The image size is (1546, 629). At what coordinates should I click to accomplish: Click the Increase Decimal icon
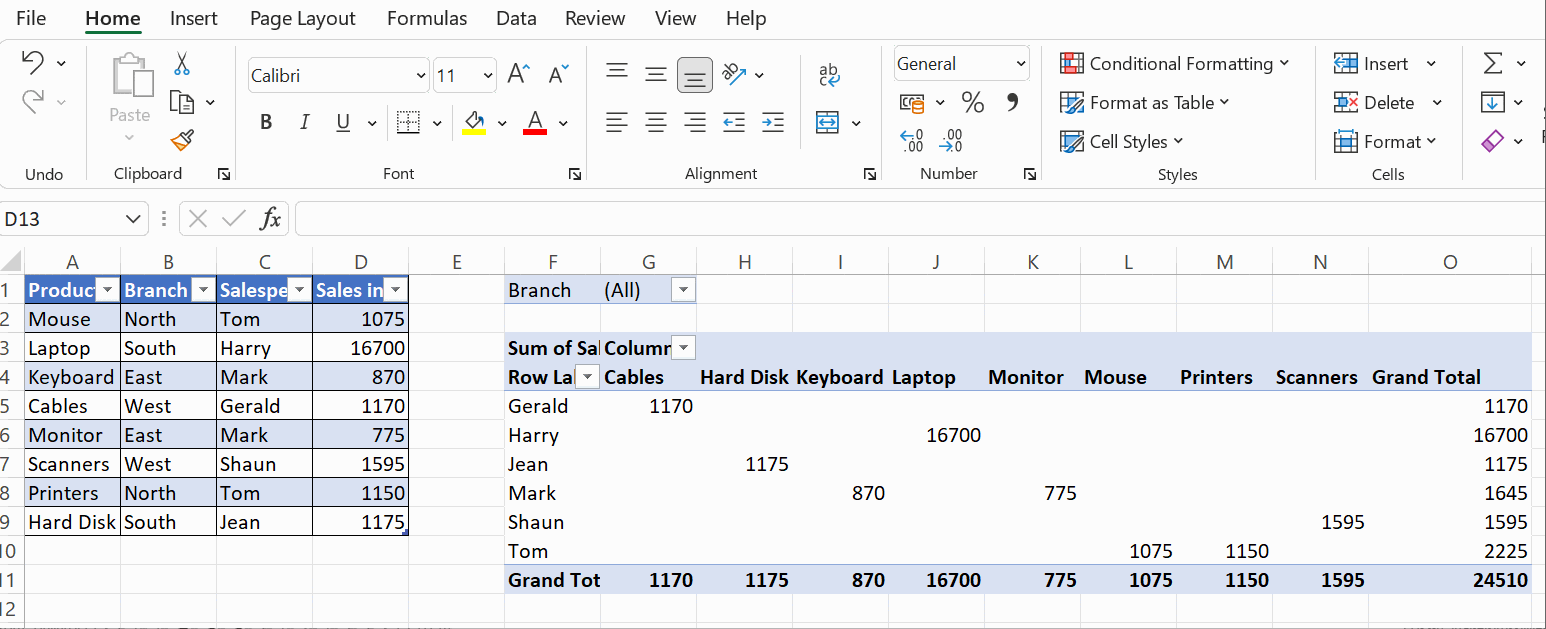(911, 141)
